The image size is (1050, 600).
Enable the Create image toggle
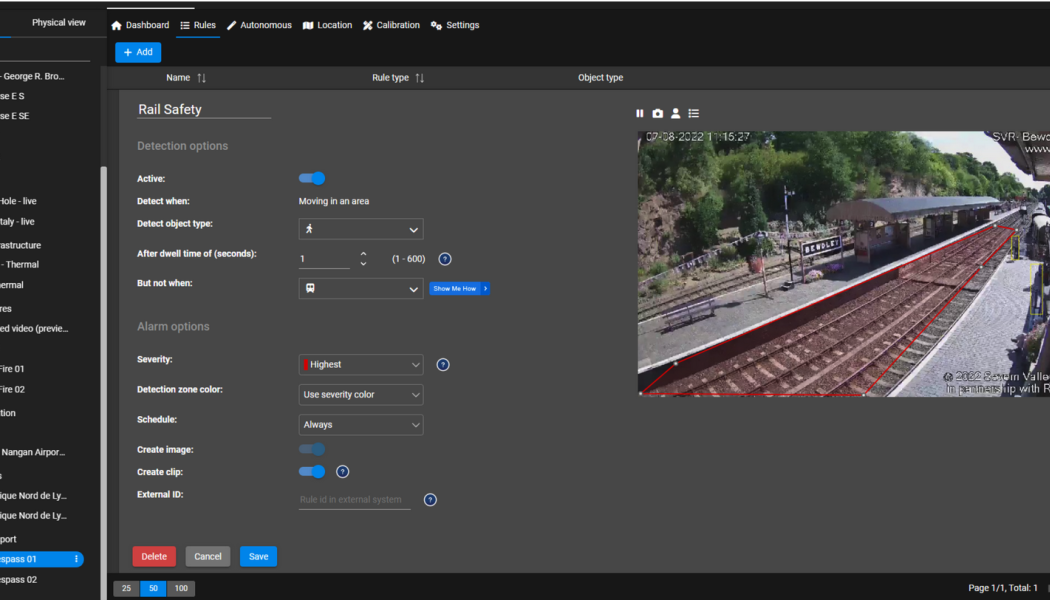pos(312,449)
